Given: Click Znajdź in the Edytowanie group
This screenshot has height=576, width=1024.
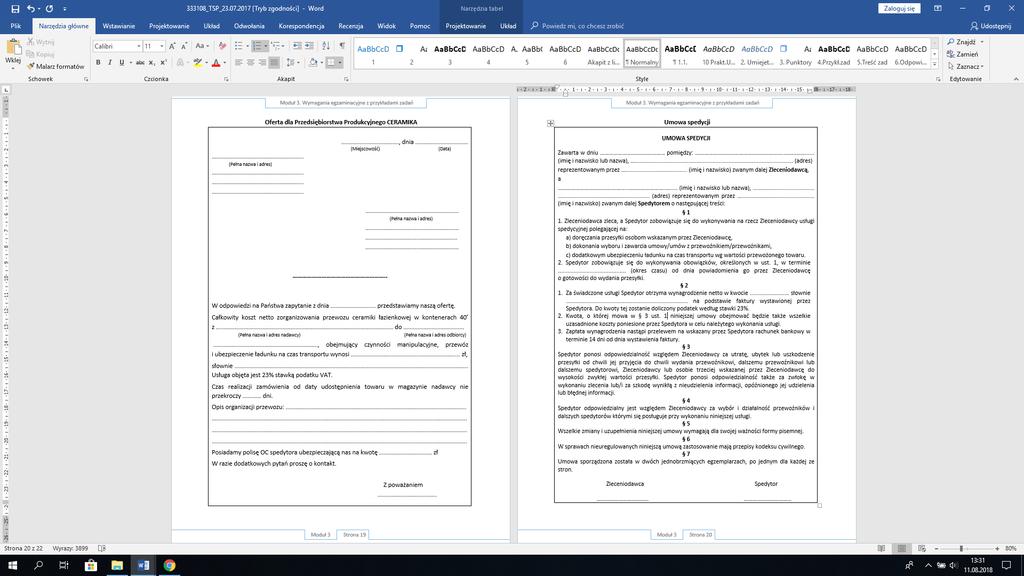Looking at the screenshot, I should pos(962,42).
